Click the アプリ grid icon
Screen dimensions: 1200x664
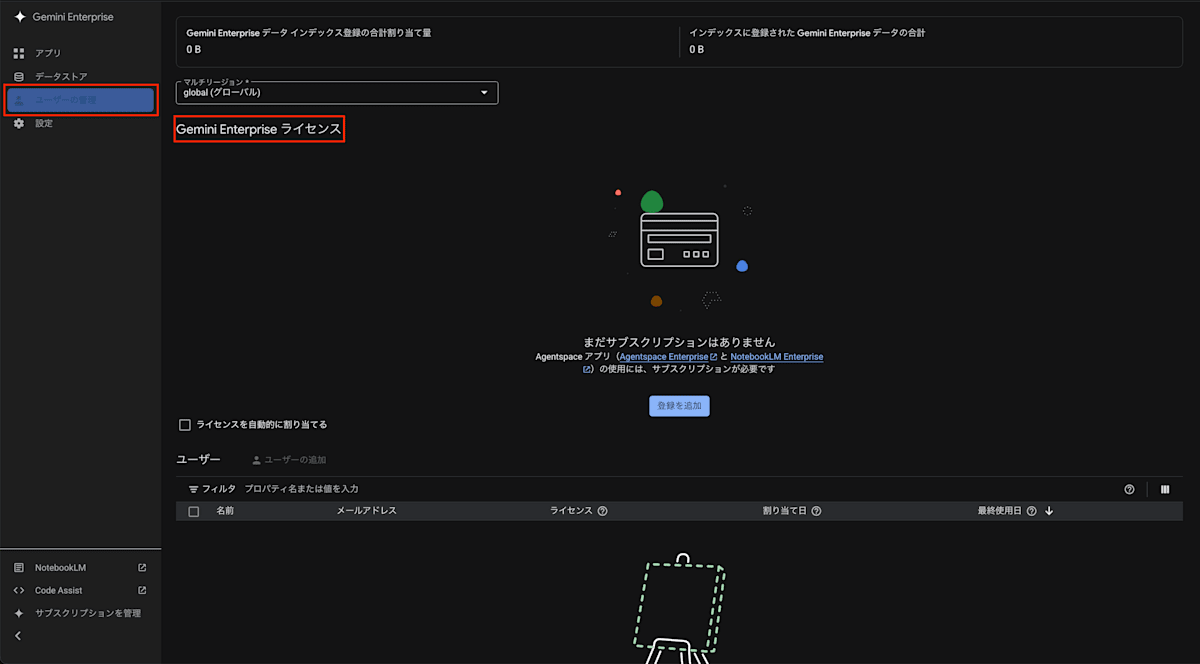click(x=19, y=53)
